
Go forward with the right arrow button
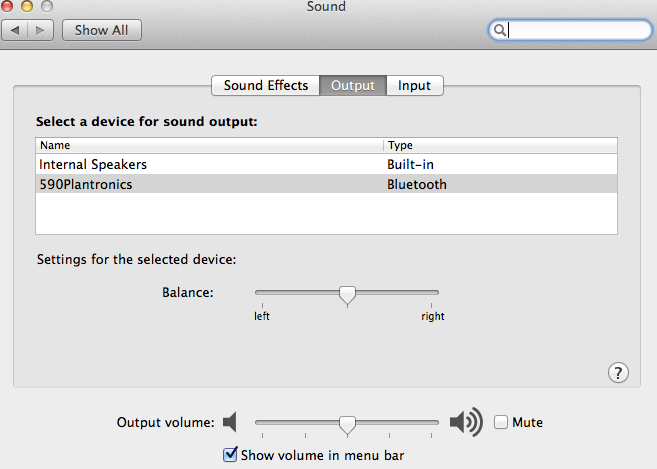41,30
